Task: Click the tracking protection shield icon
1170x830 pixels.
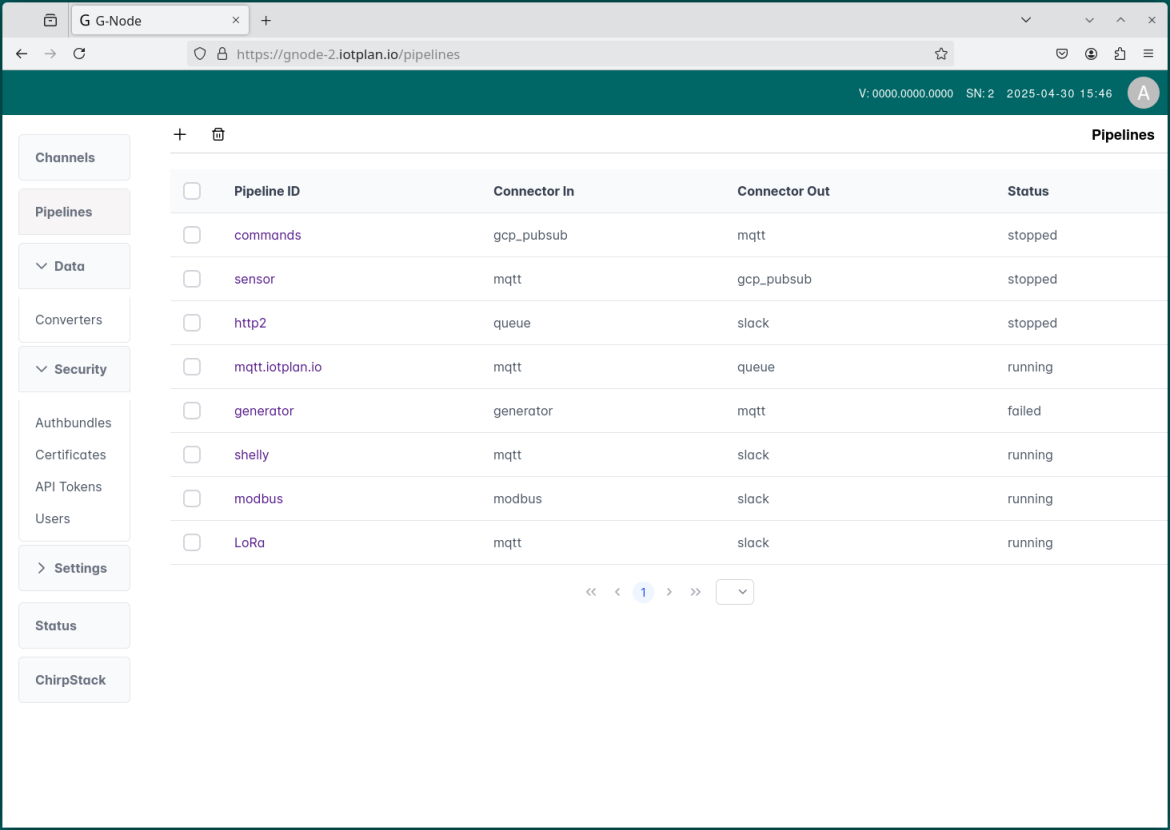Action: click(199, 54)
